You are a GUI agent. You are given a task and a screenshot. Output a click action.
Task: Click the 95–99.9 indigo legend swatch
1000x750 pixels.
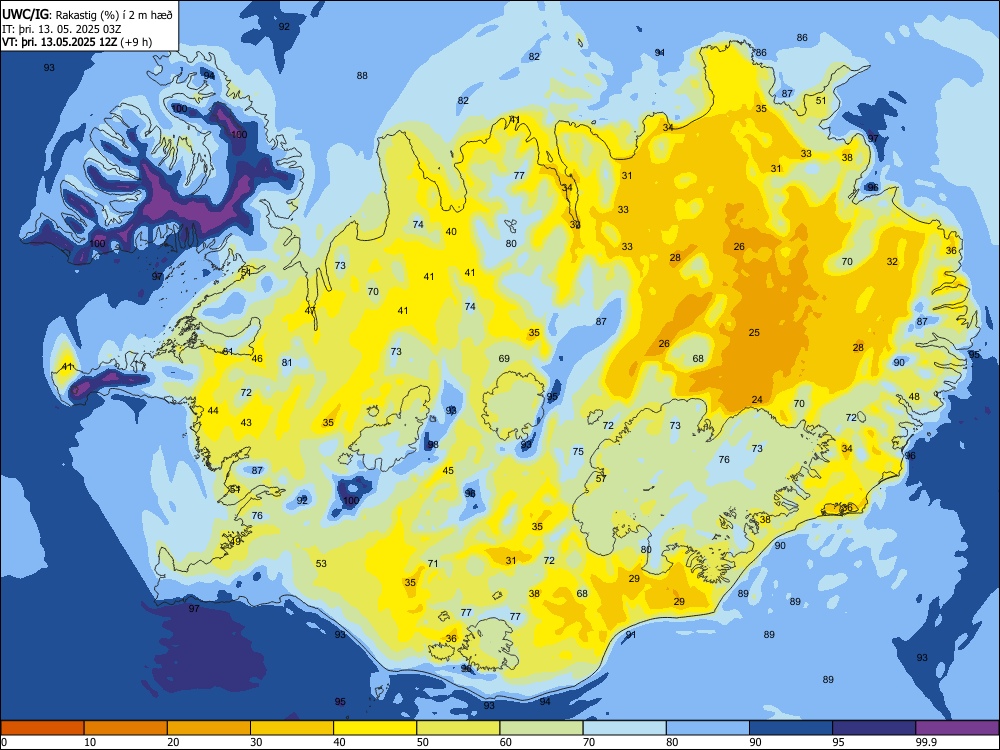(874, 728)
